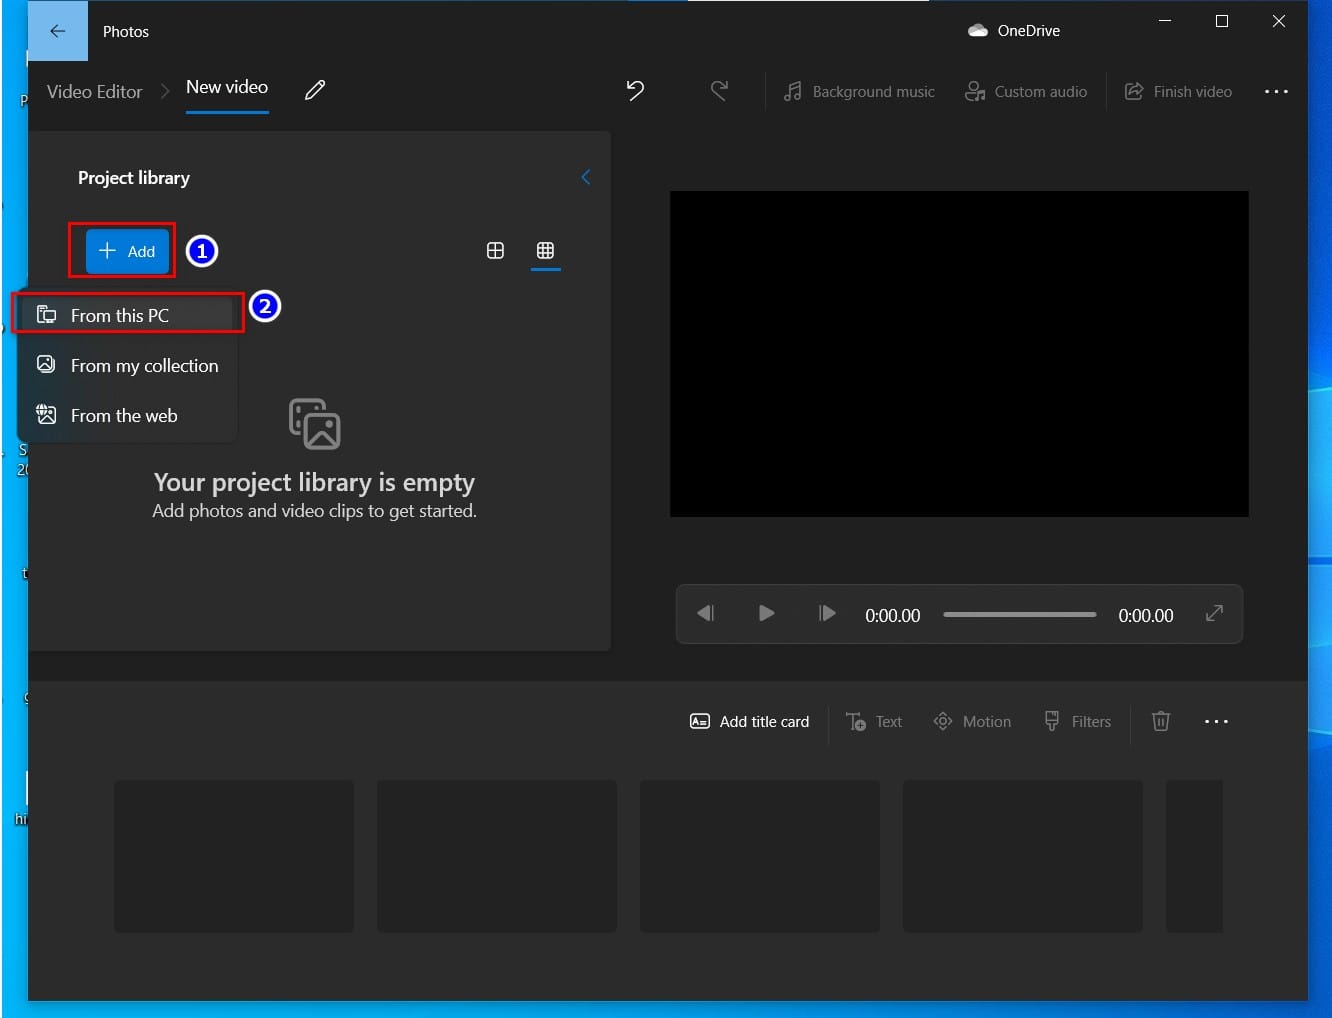The height and width of the screenshot is (1018, 1332).
Task: Switch library to medium thumbnail view
Action: click(495, 250)
